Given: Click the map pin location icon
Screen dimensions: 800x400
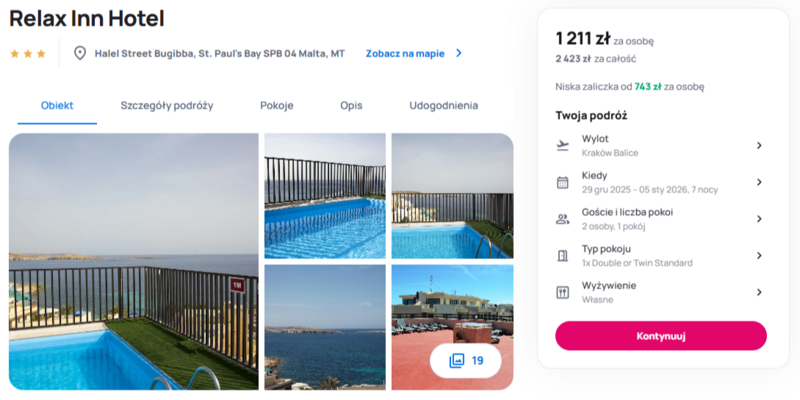Looking at the screenshot, I should [x=80, y=53].
